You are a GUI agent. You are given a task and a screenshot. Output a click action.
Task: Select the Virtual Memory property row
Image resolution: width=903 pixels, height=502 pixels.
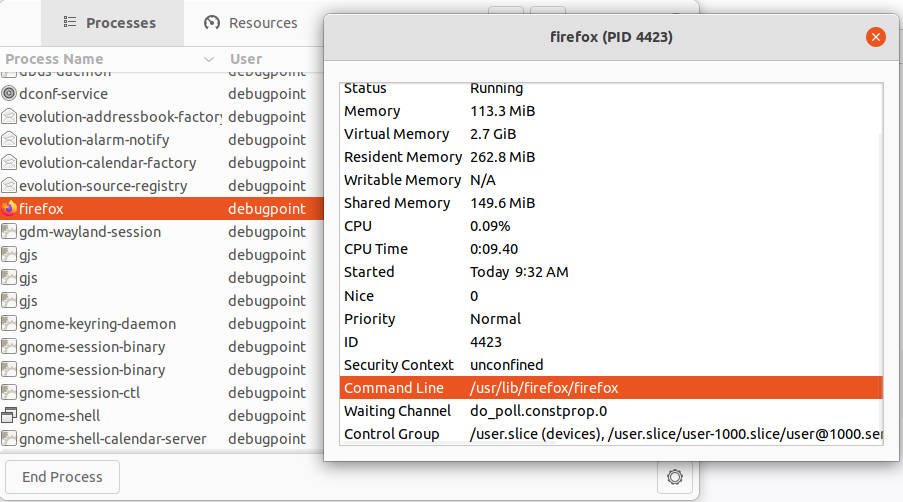(611, 134)
